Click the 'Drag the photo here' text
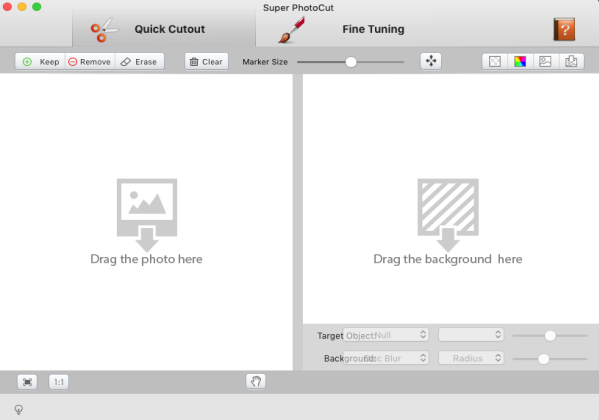Screen dimensions: 599x420 (x=146, y=259)
